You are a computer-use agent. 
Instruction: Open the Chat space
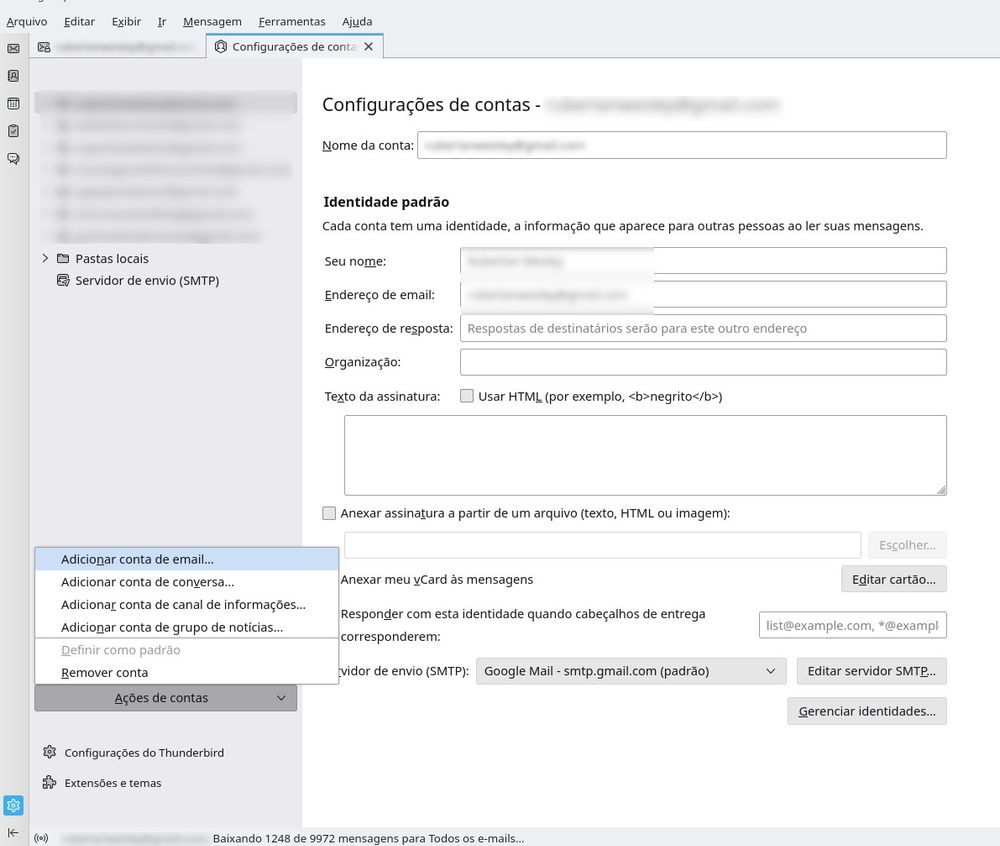[x=13, y=158]
